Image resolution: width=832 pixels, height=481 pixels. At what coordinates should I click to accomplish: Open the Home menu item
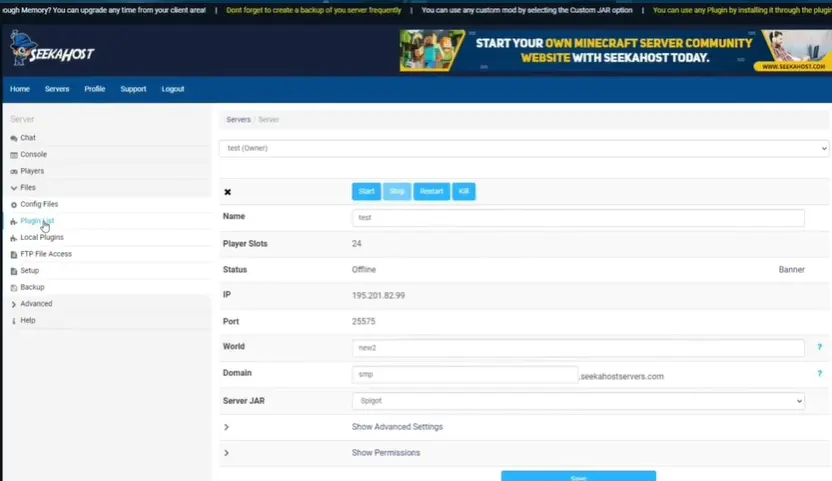point(20,89)
